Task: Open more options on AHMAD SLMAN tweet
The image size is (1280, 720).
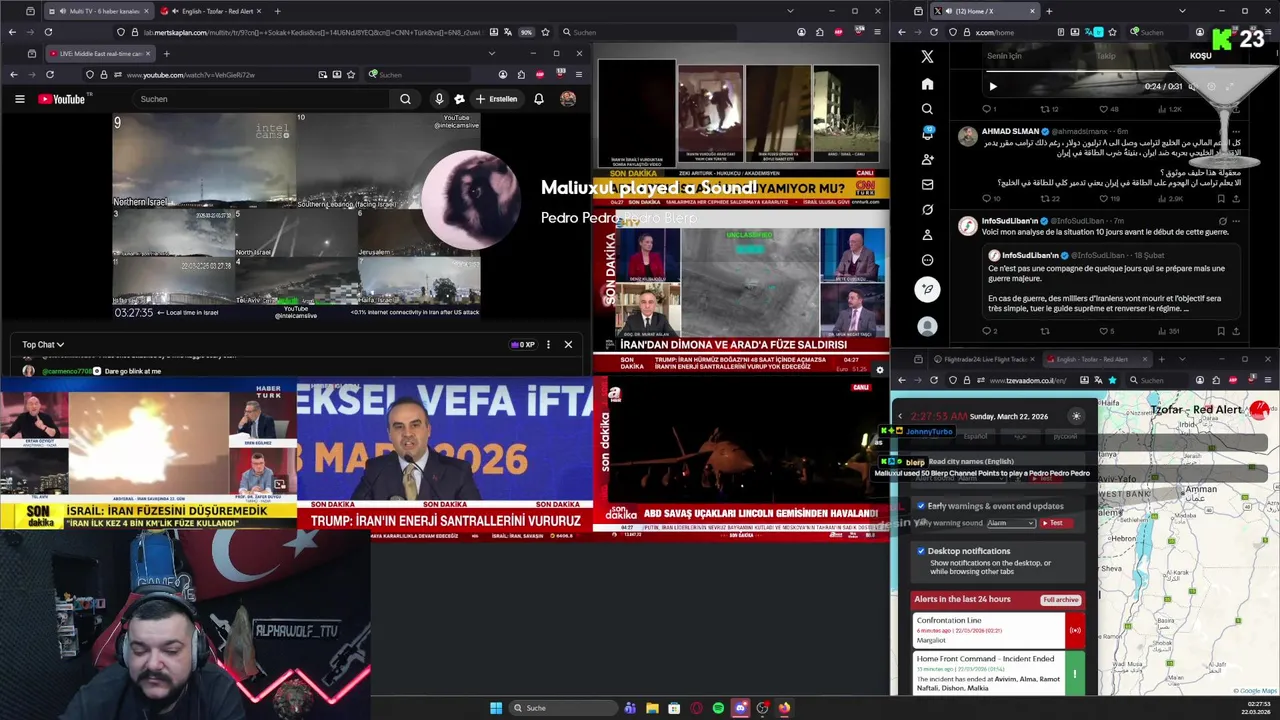Action: click(x=1236, y=131)
